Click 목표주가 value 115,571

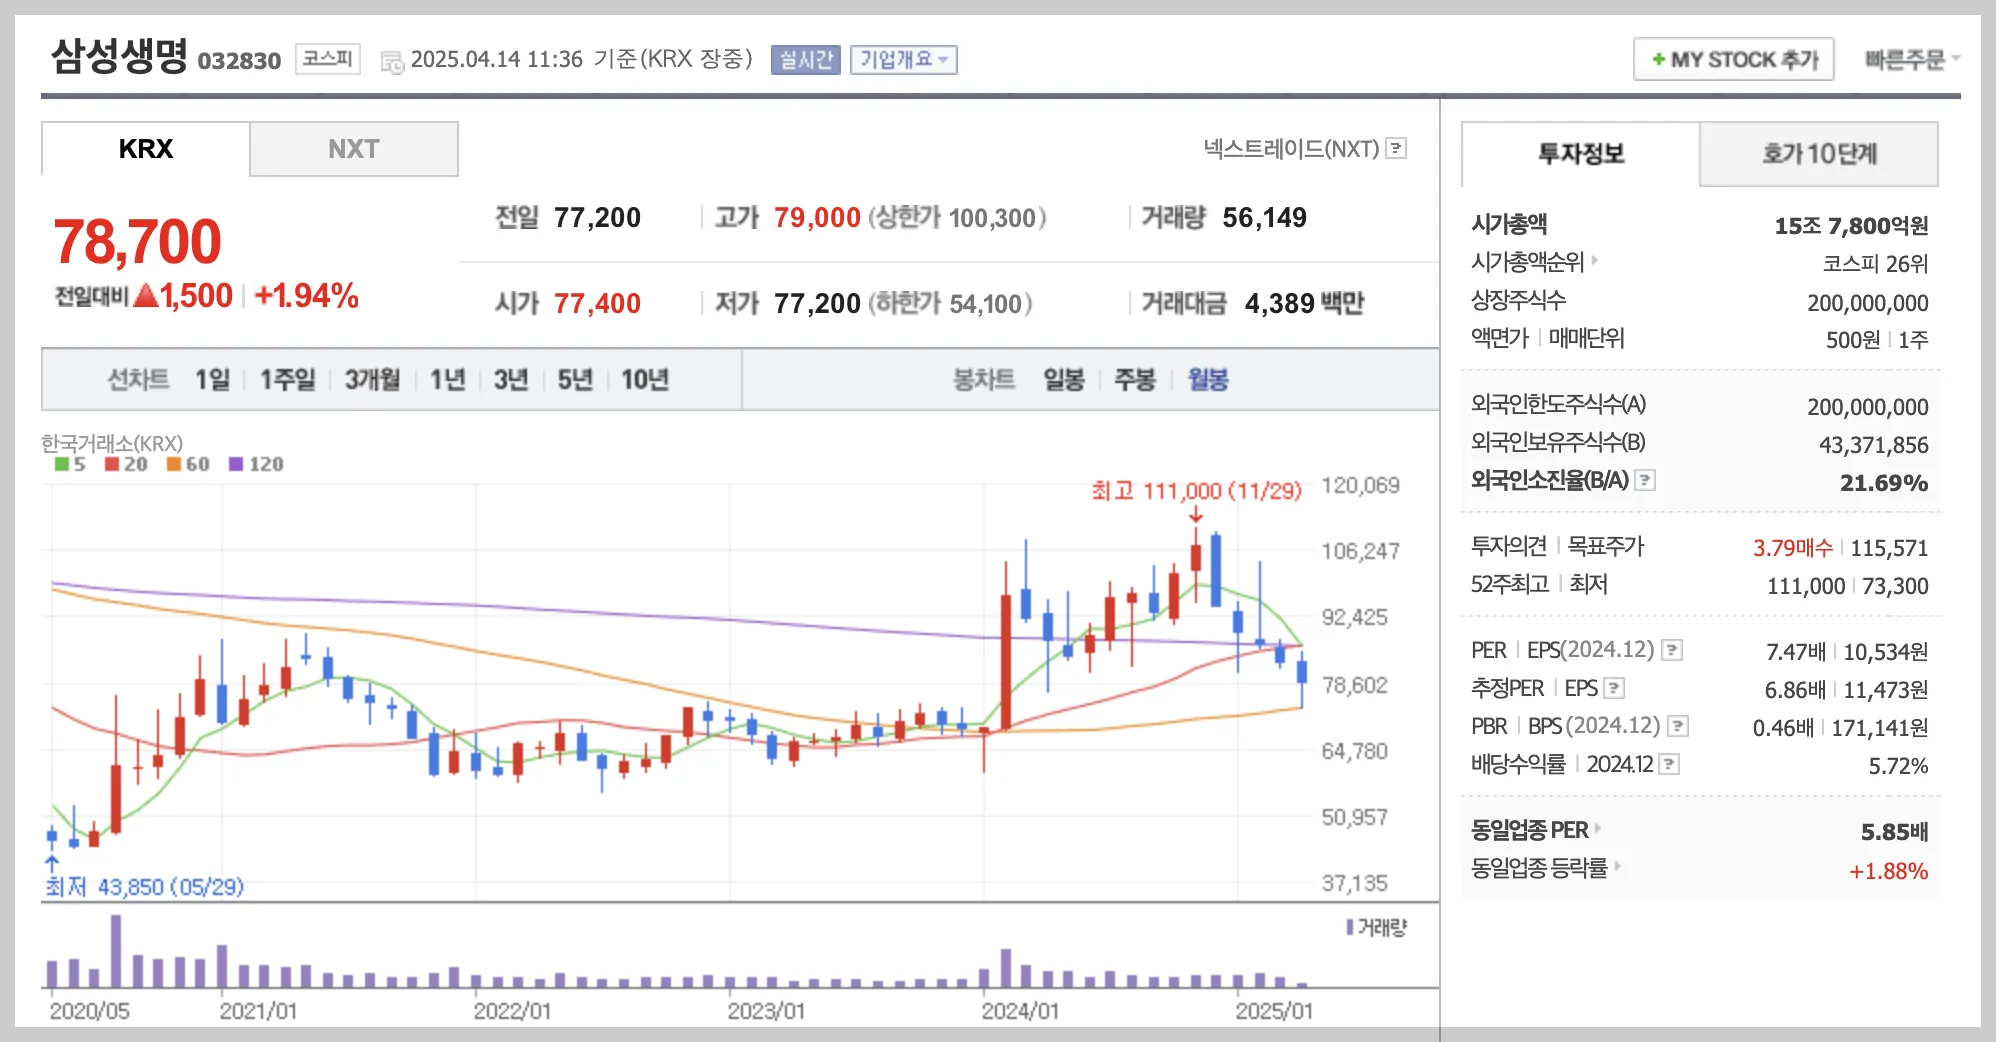(1889, 548)
